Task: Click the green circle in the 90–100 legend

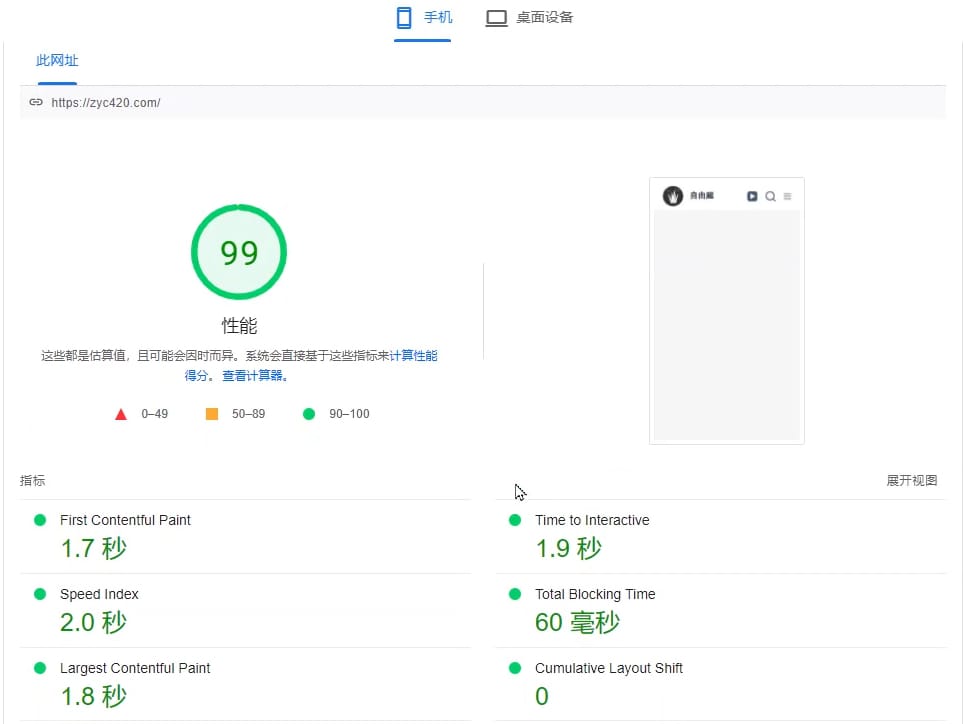Action: 309,413
